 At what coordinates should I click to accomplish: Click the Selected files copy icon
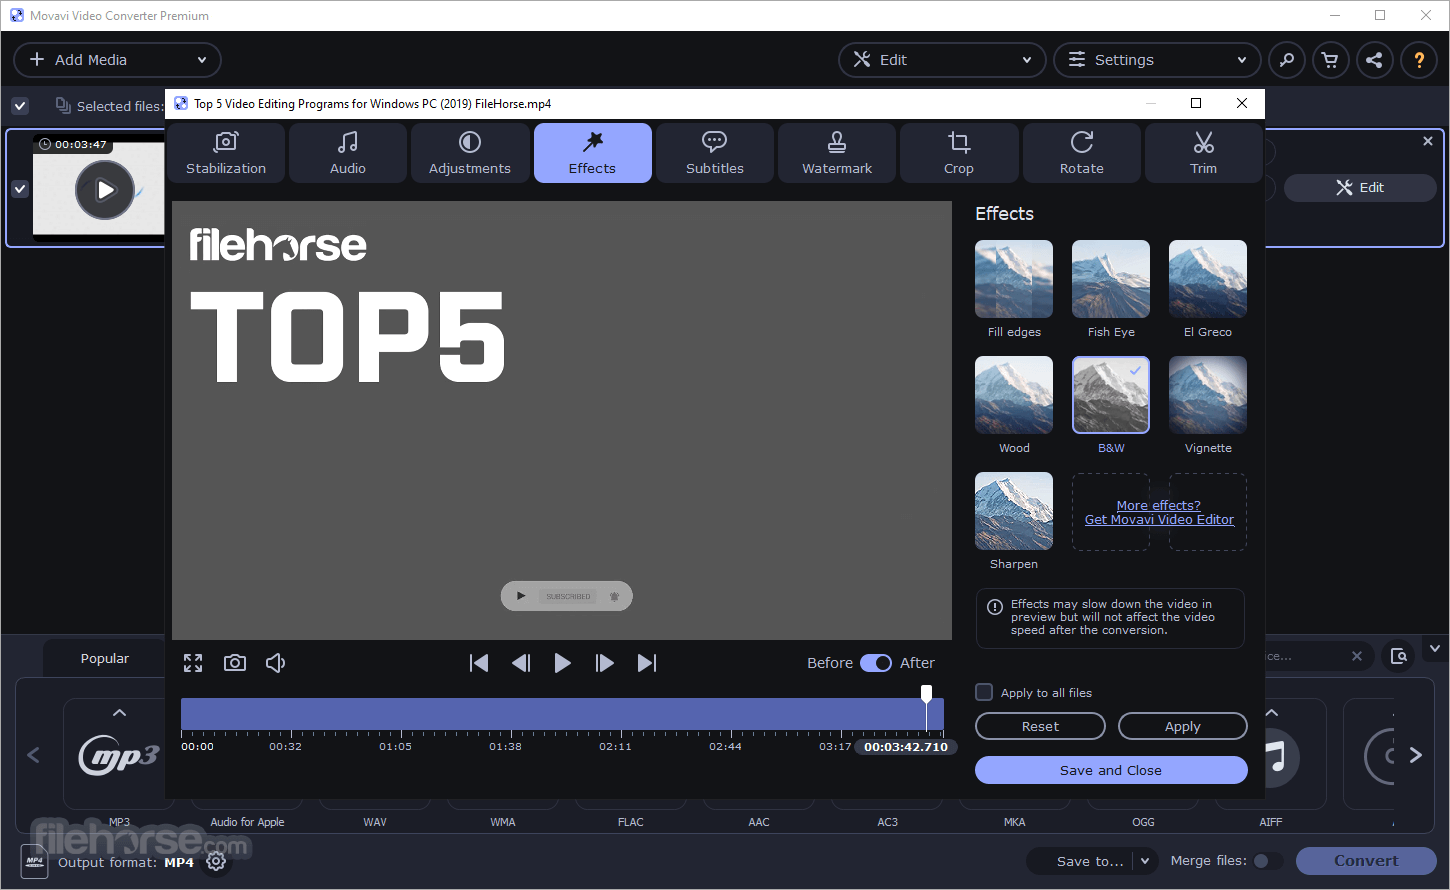coord(63,105)
